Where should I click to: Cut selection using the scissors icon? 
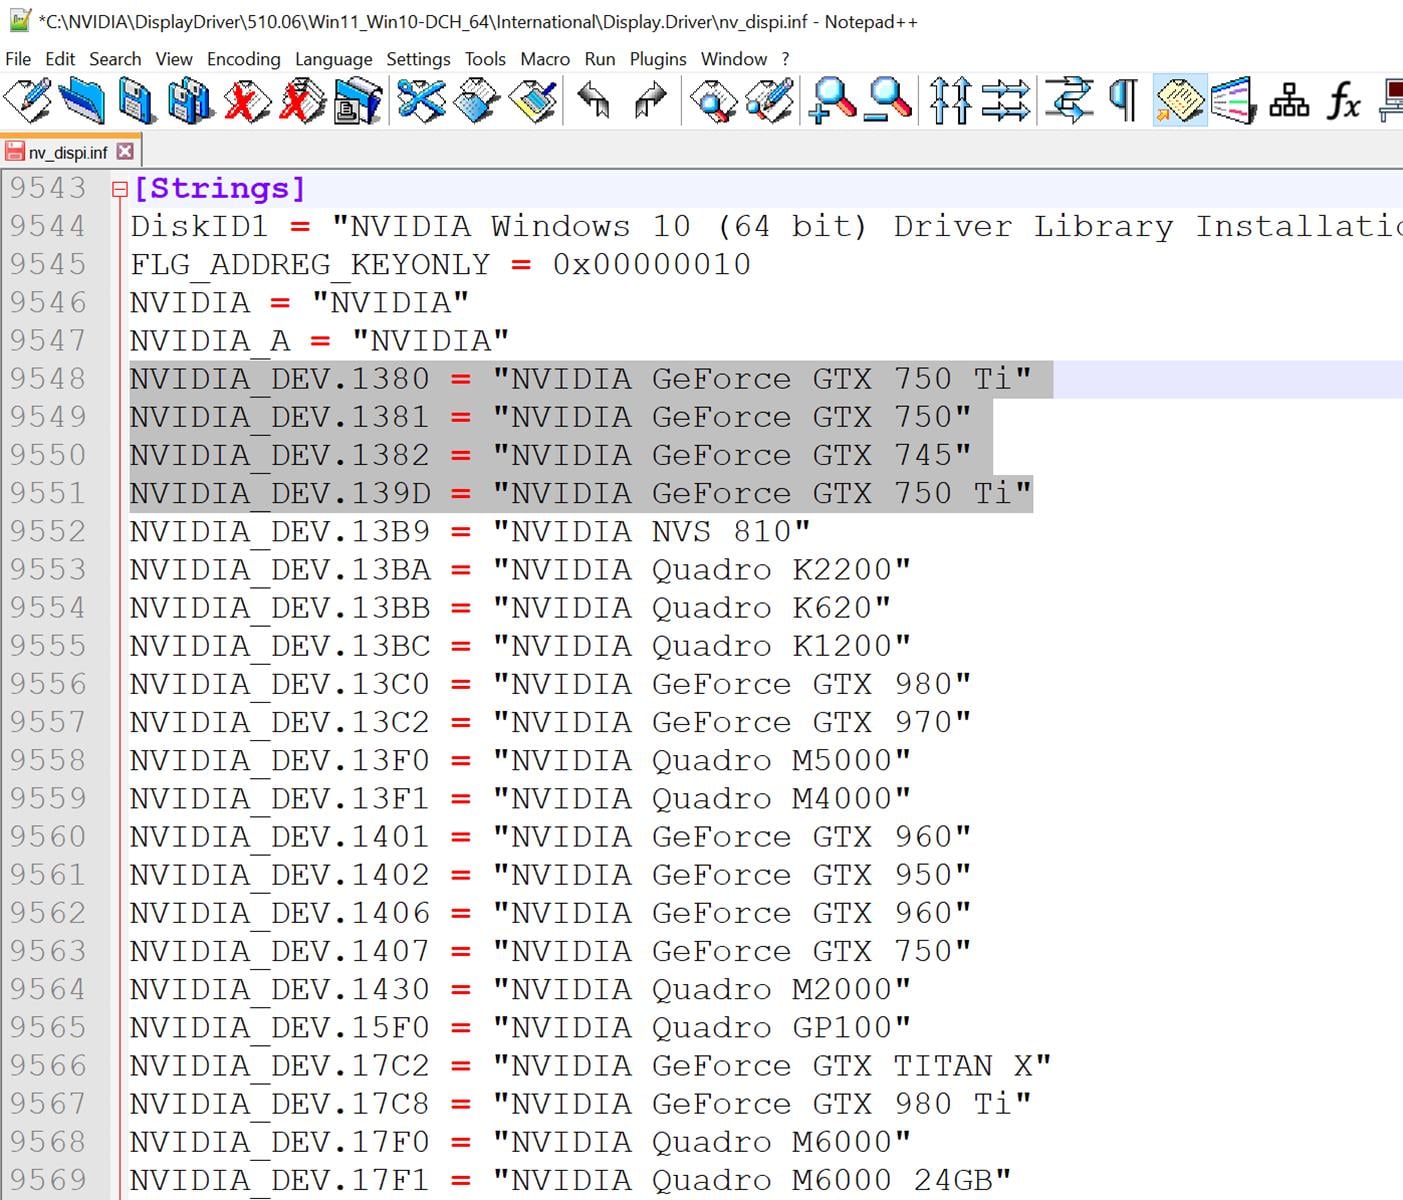coord(421,101)
